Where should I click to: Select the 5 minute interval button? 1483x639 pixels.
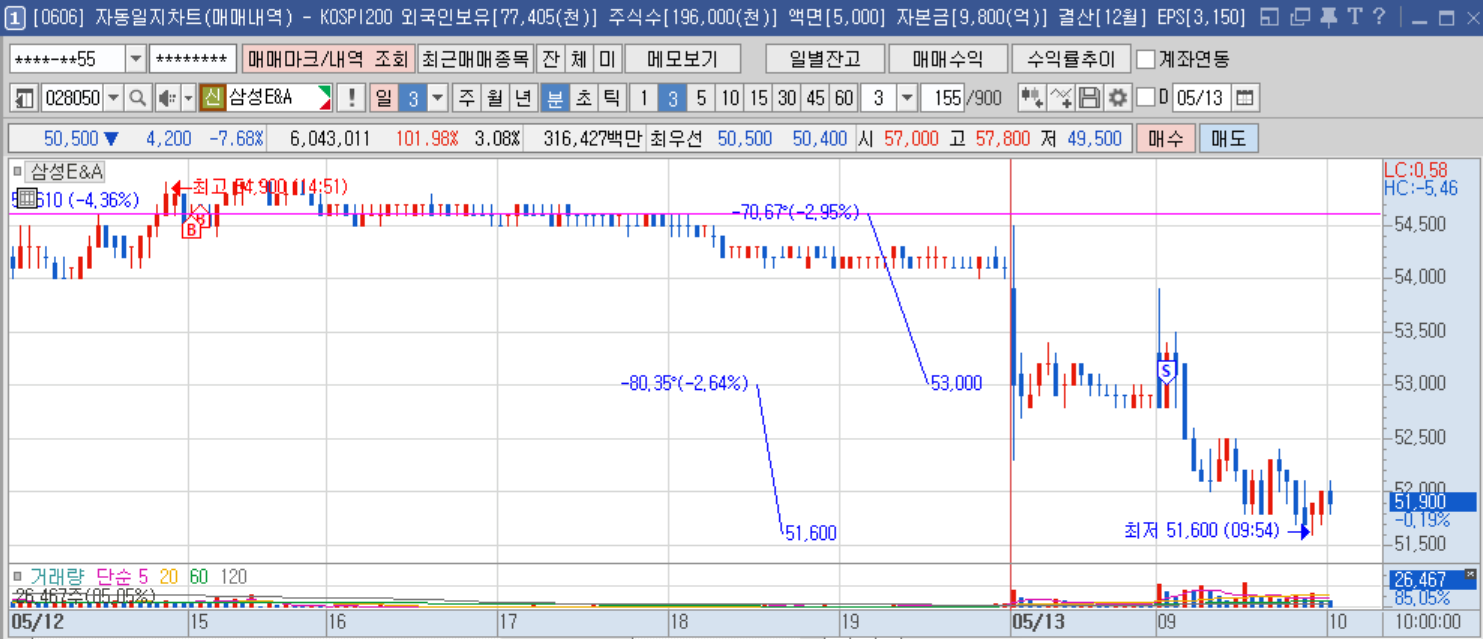(x=701, y=98)
